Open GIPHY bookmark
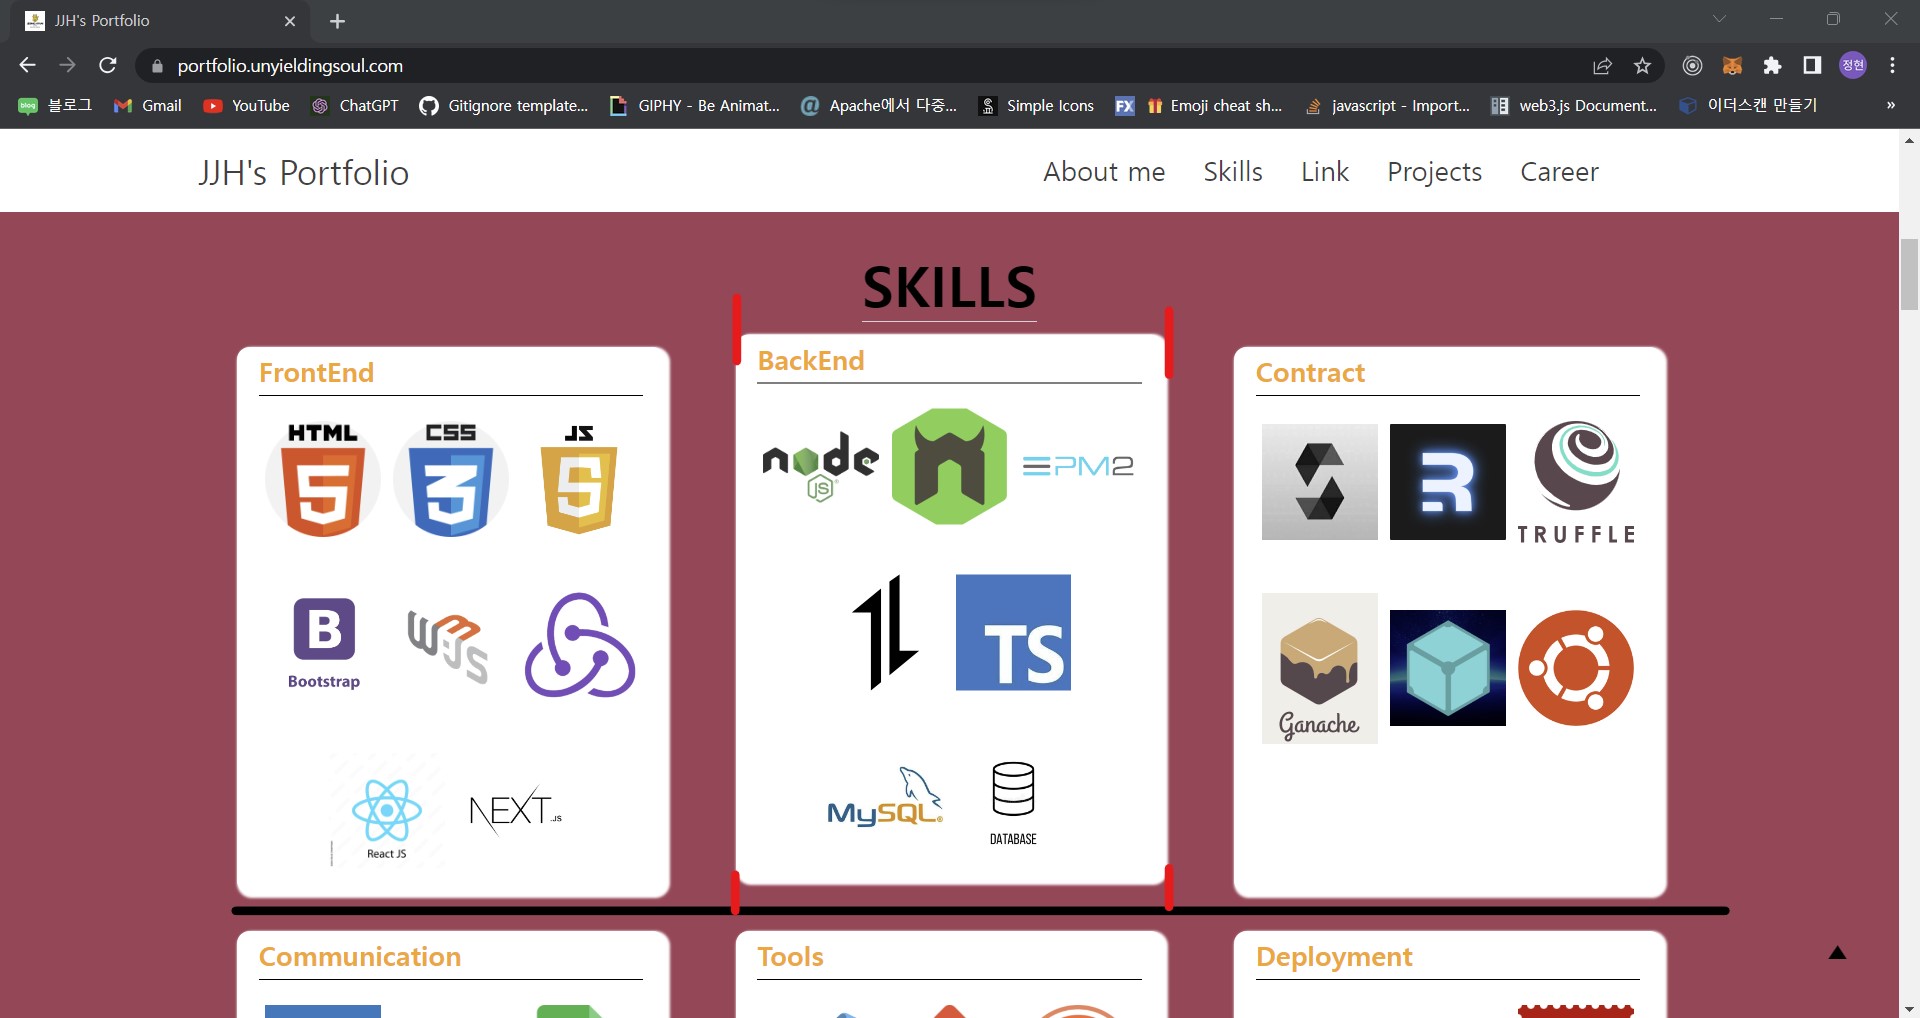The height and width of the screenshot is (1018, 1920). [x=695, y=105]
